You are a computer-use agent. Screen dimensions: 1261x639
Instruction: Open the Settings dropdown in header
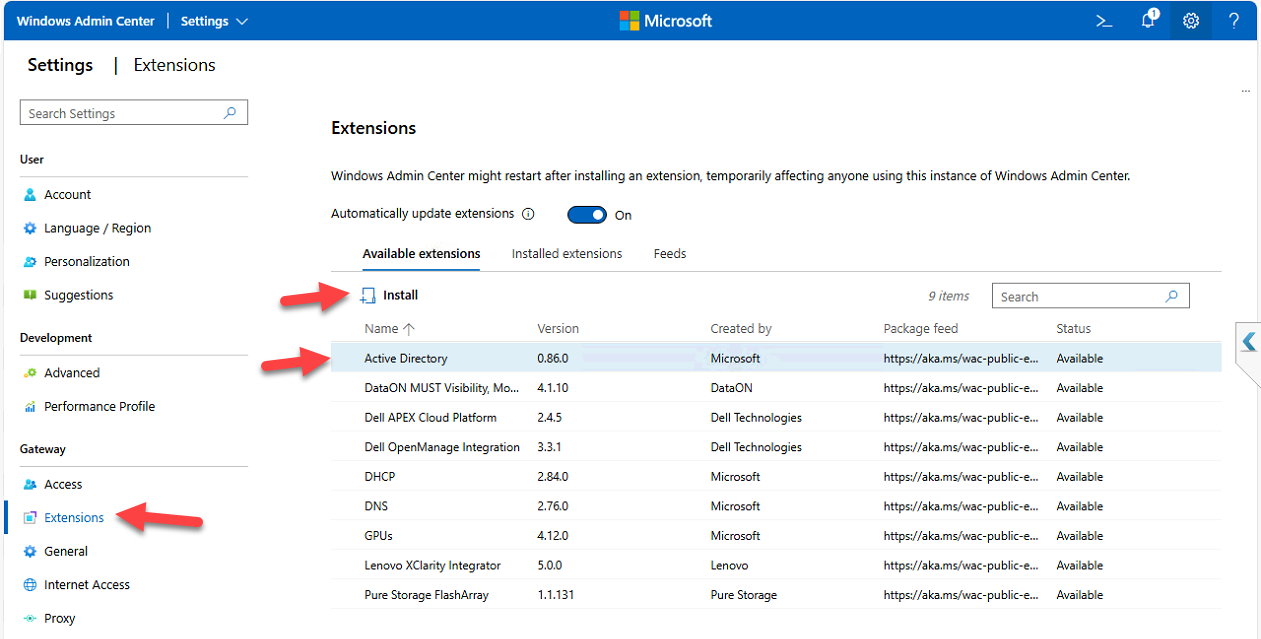coord(214,21)
